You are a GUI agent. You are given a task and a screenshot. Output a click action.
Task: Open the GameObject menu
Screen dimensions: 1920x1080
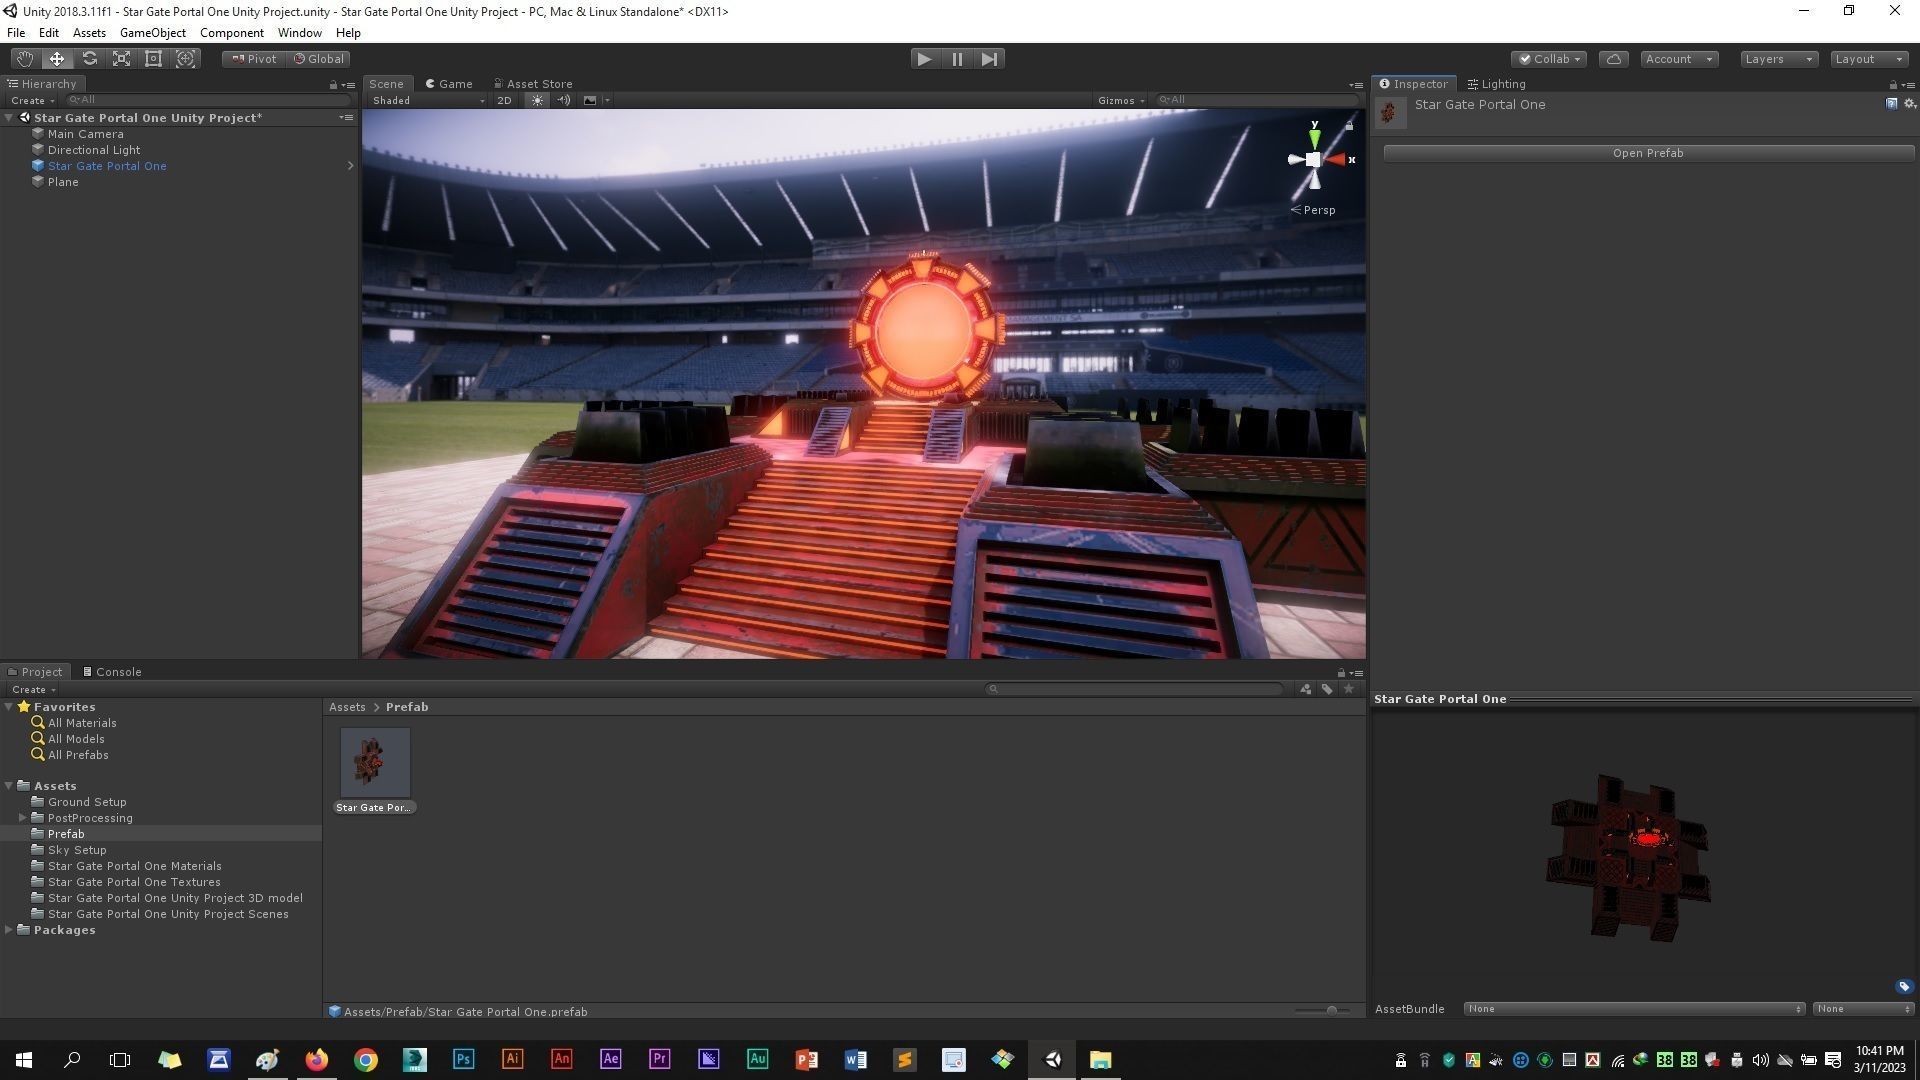[152, 33]
